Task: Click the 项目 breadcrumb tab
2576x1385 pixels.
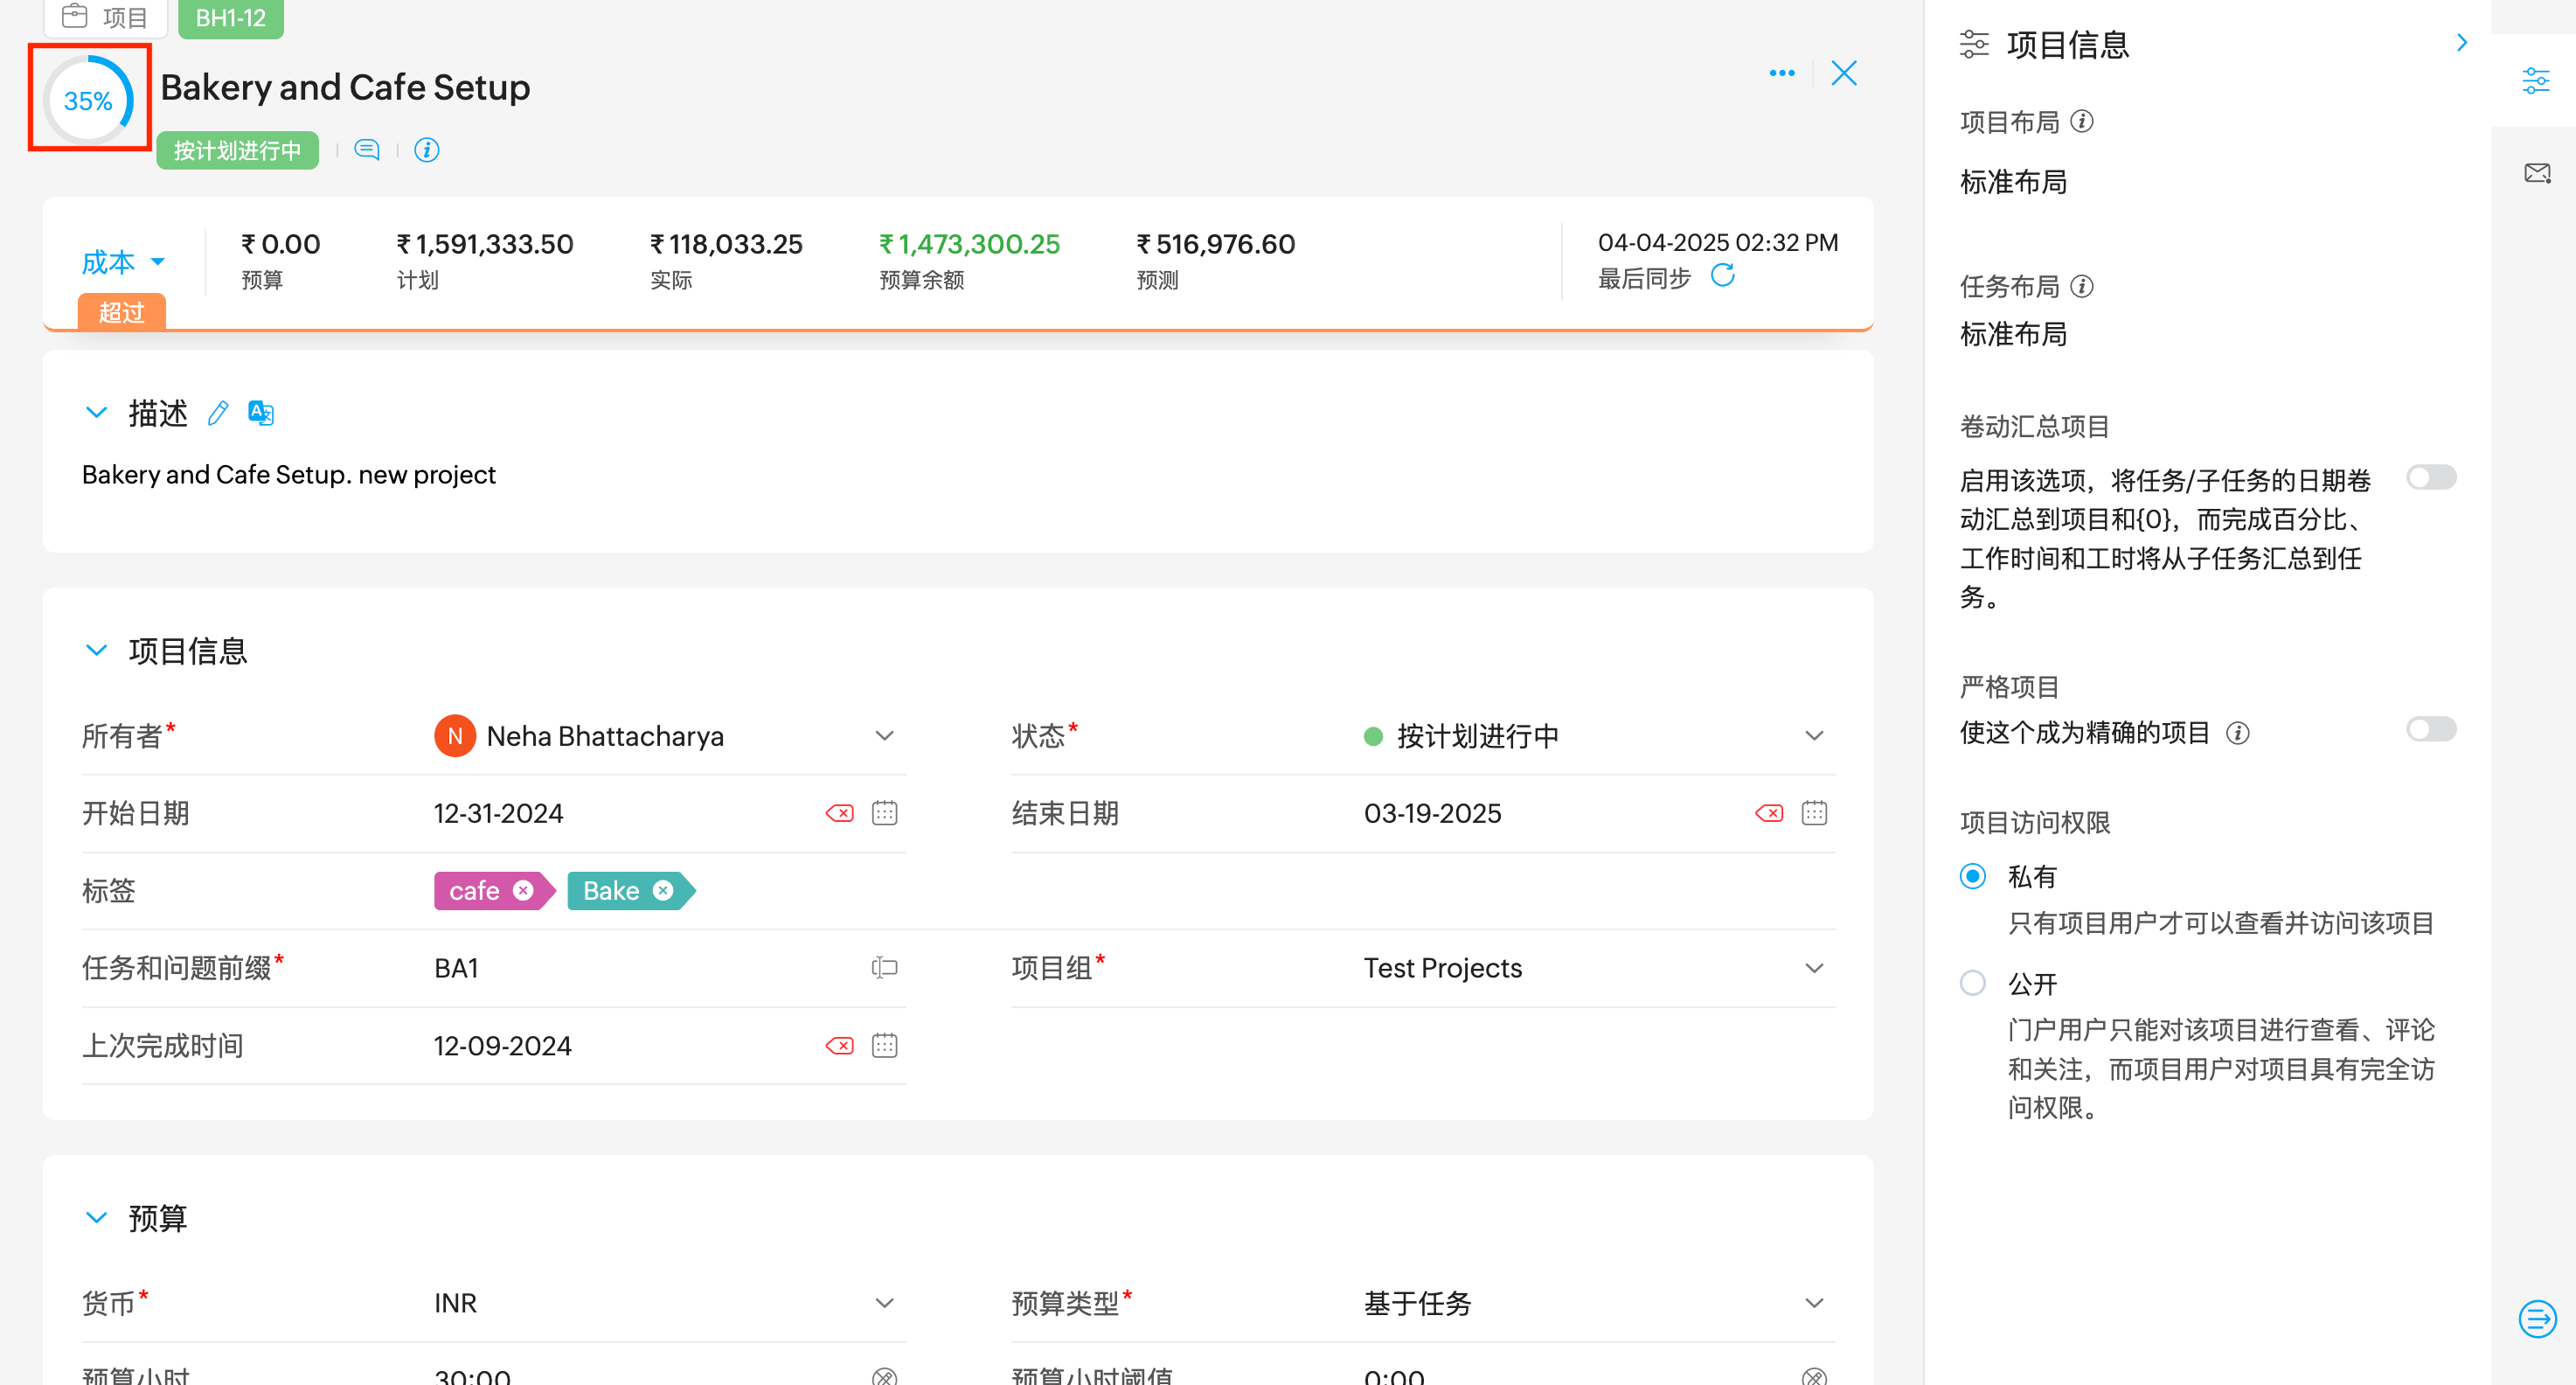Action: pos(106,17)
